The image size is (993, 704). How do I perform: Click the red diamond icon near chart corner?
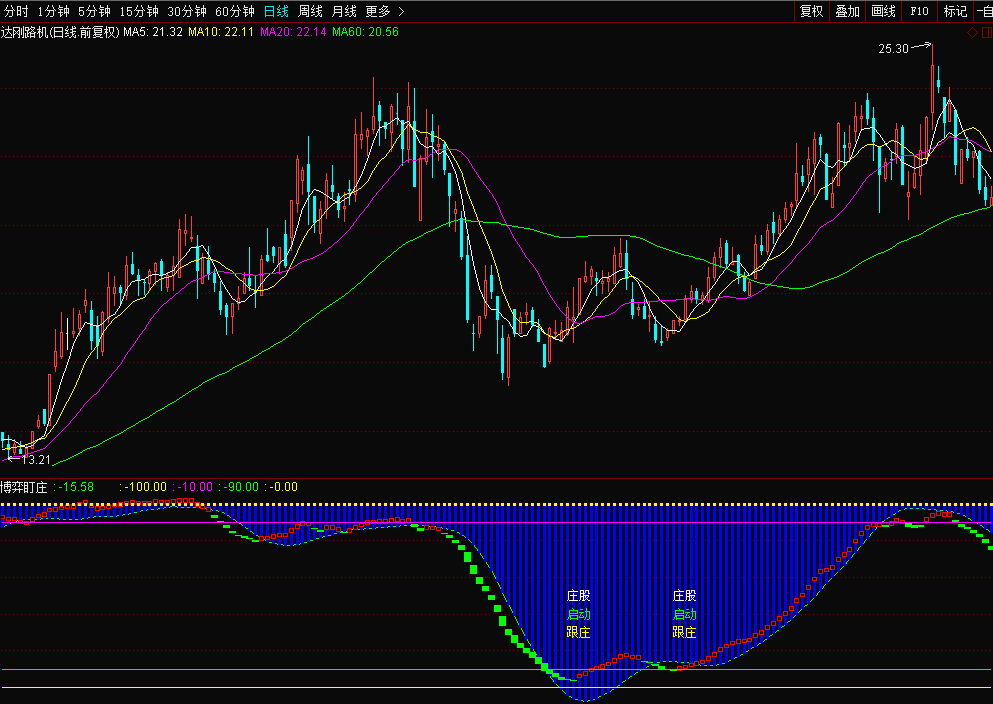click(973, 32)
